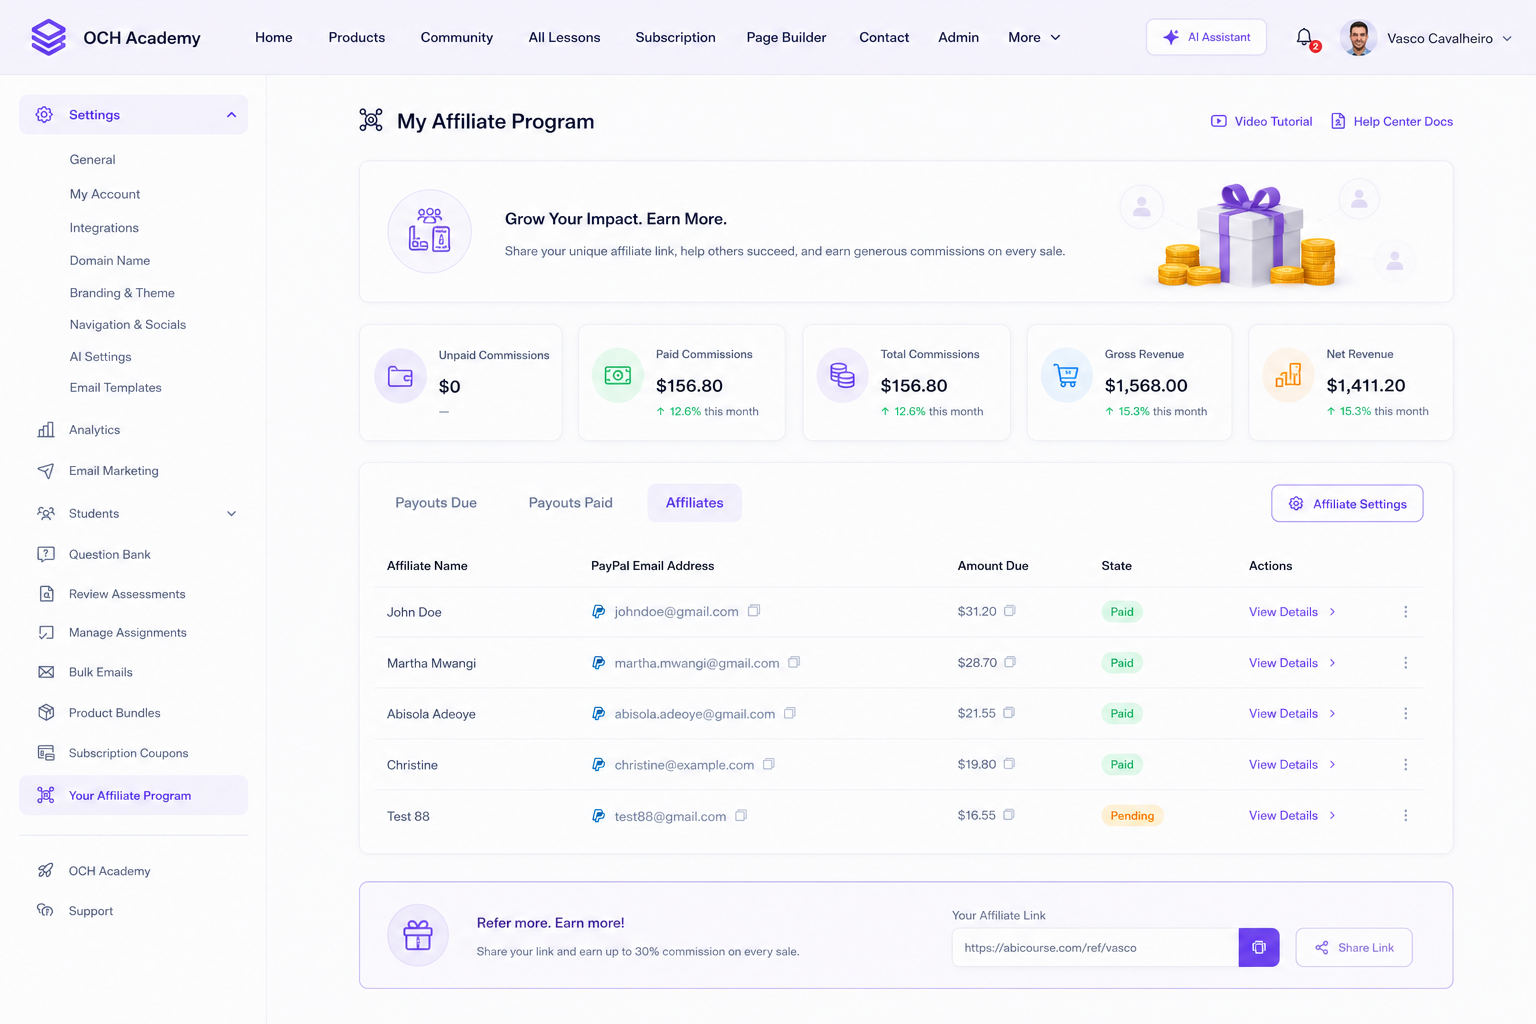Viewport: 1536px width, 1024px height.
Task: Copy johndoe@gmail.com email address
Action: [x=754, y=611]
